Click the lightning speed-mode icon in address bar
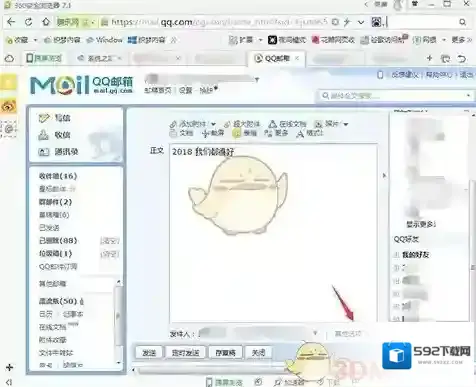 click(347, 22)
